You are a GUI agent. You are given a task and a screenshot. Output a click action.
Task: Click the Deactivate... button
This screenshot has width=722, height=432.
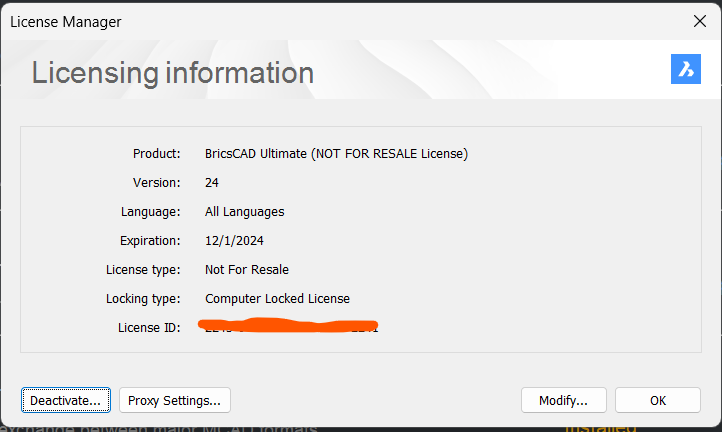(66, 400)
